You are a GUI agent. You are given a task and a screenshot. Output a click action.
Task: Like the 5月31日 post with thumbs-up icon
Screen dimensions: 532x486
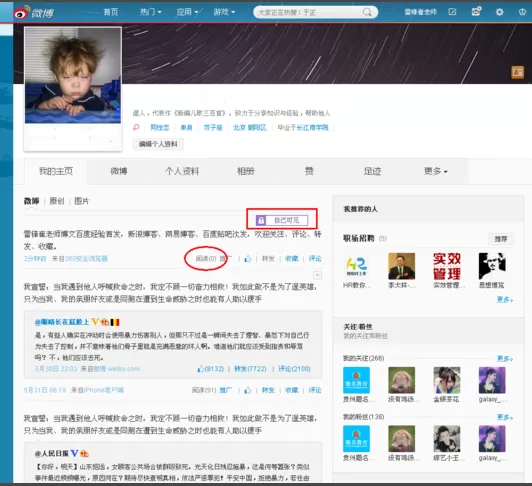(x=248, y=390)
